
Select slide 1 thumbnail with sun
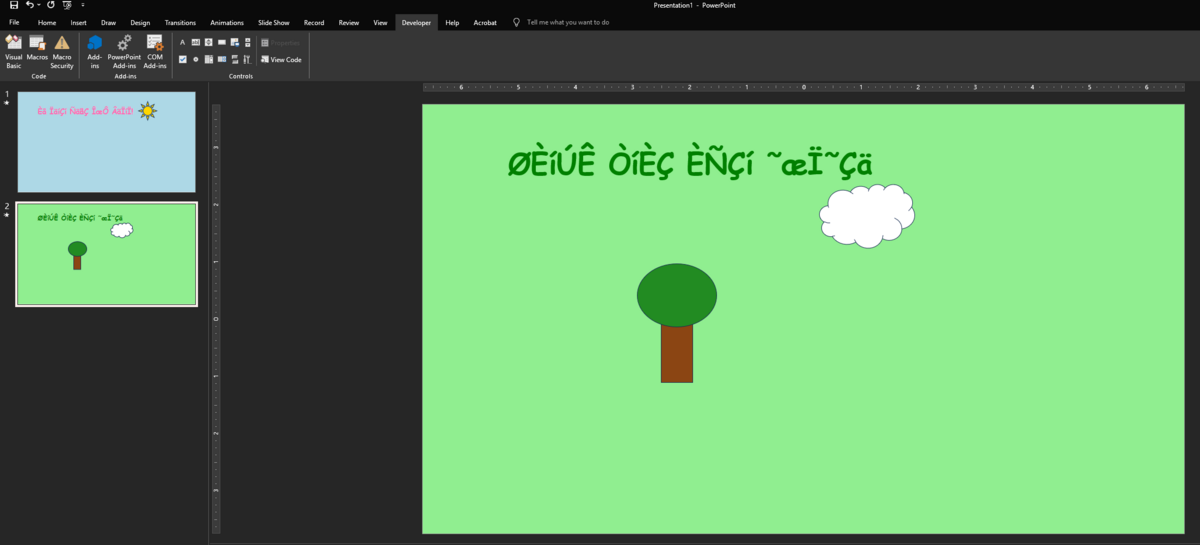point(107,141)
